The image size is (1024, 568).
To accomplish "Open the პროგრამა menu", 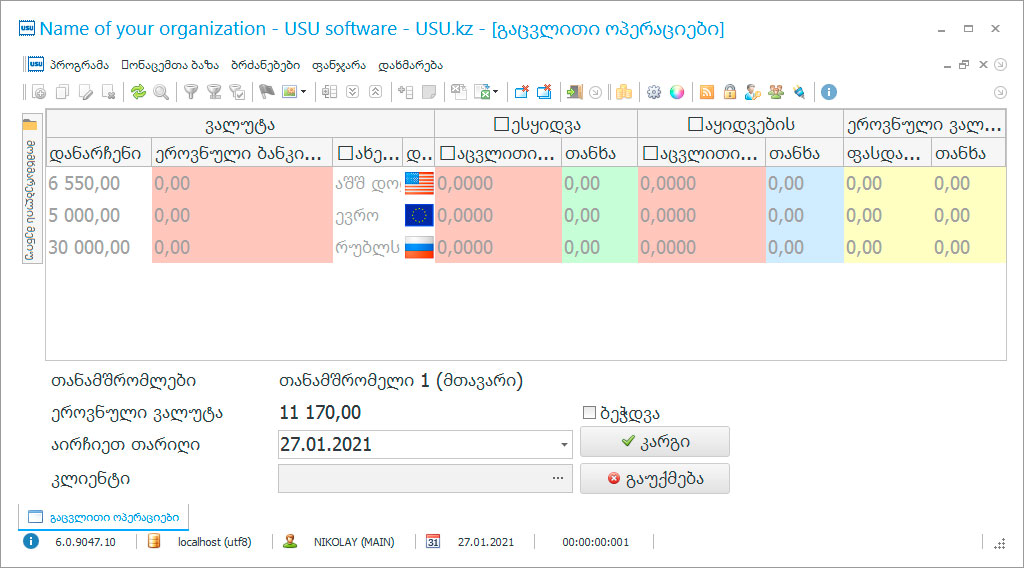I will coord(79,65).
